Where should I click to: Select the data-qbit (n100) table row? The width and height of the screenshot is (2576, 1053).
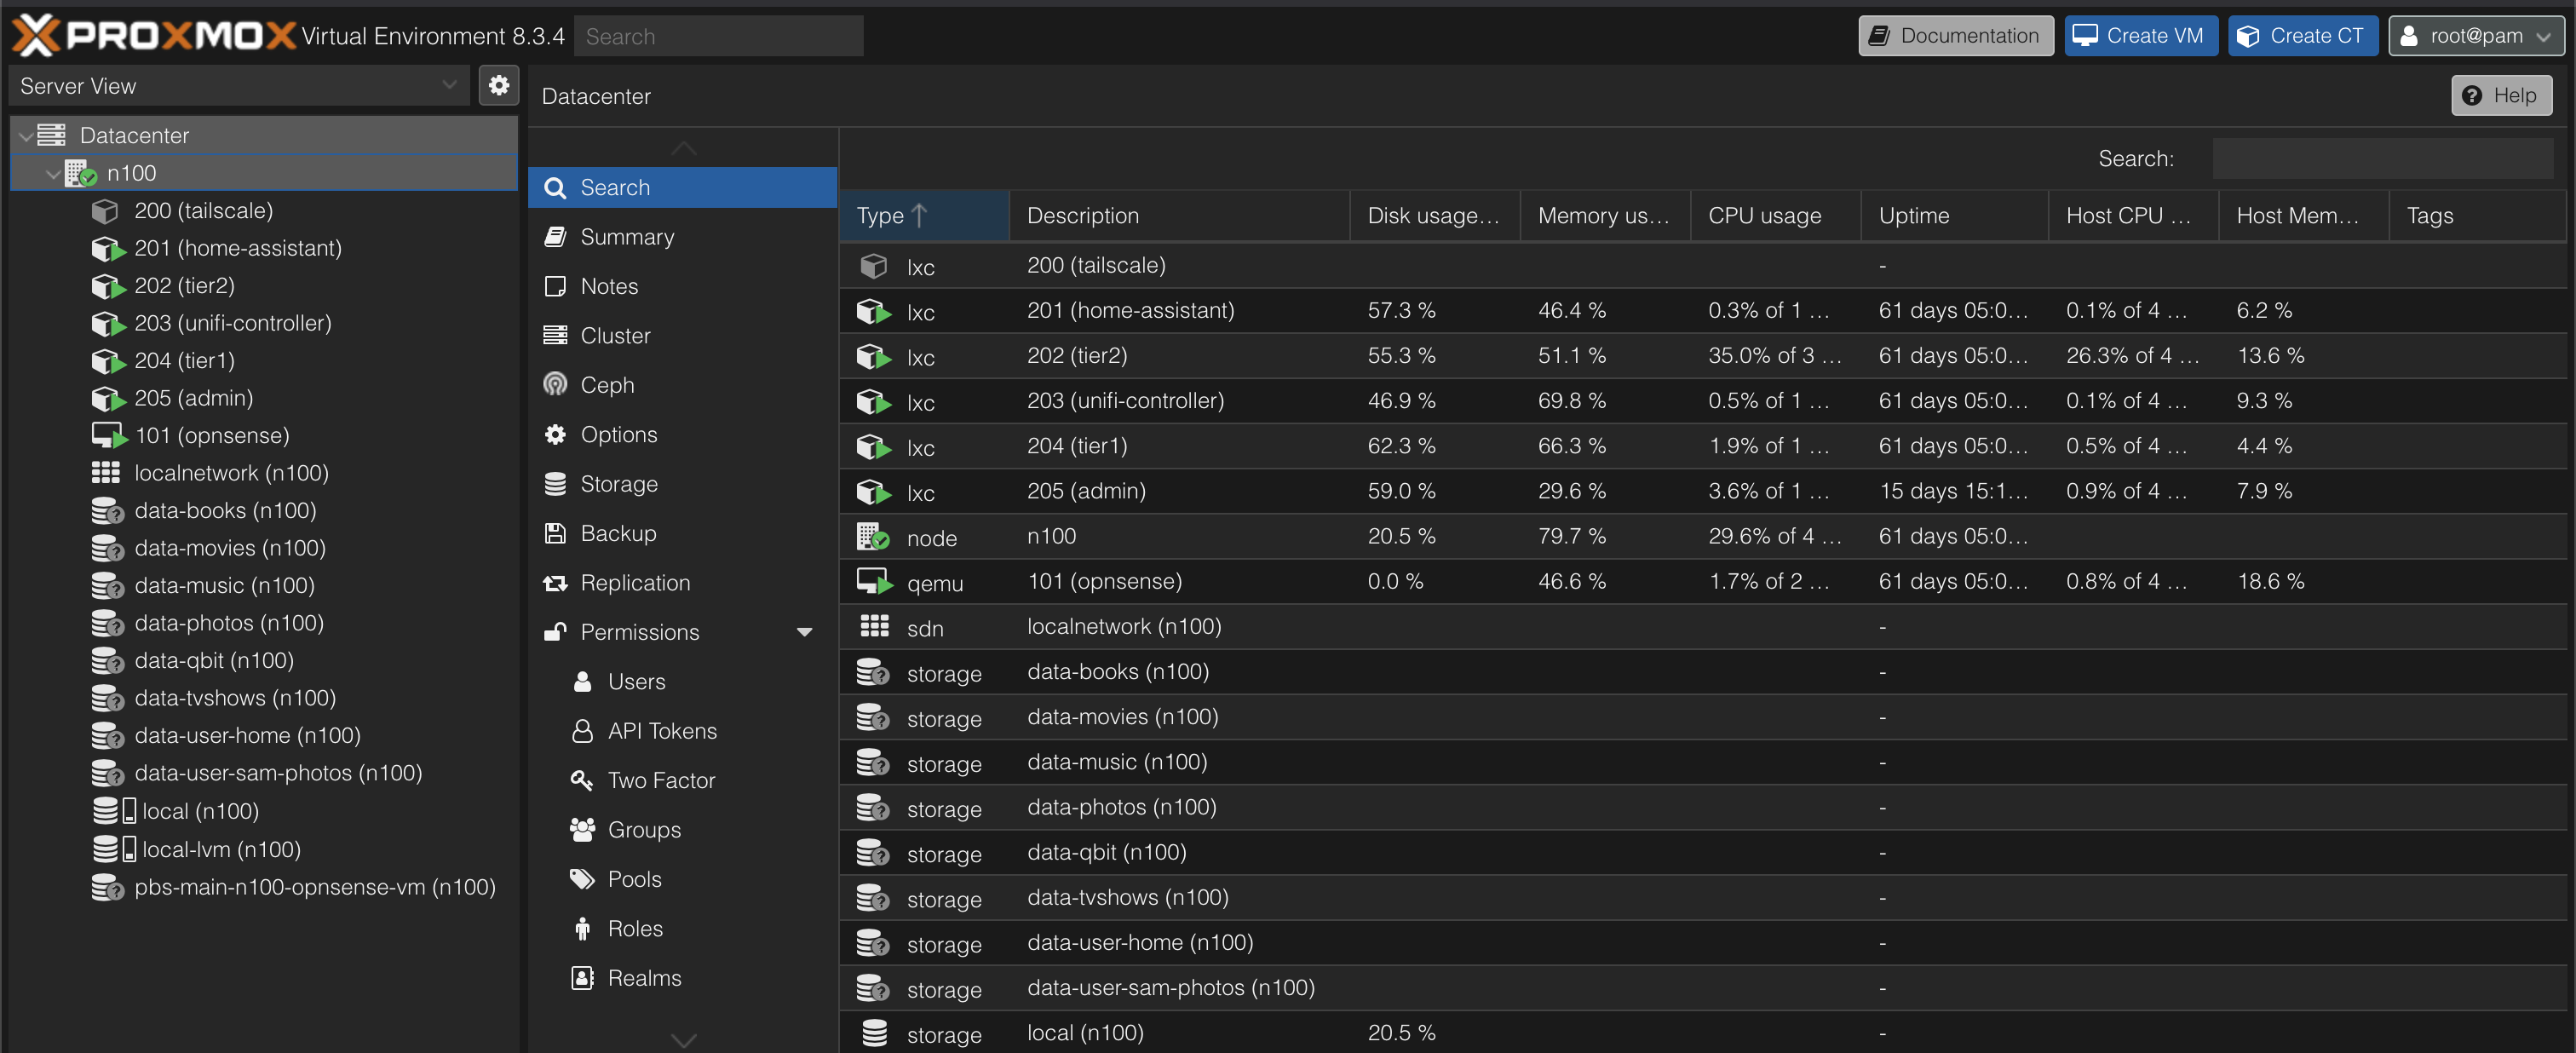tap(1703, 853)
